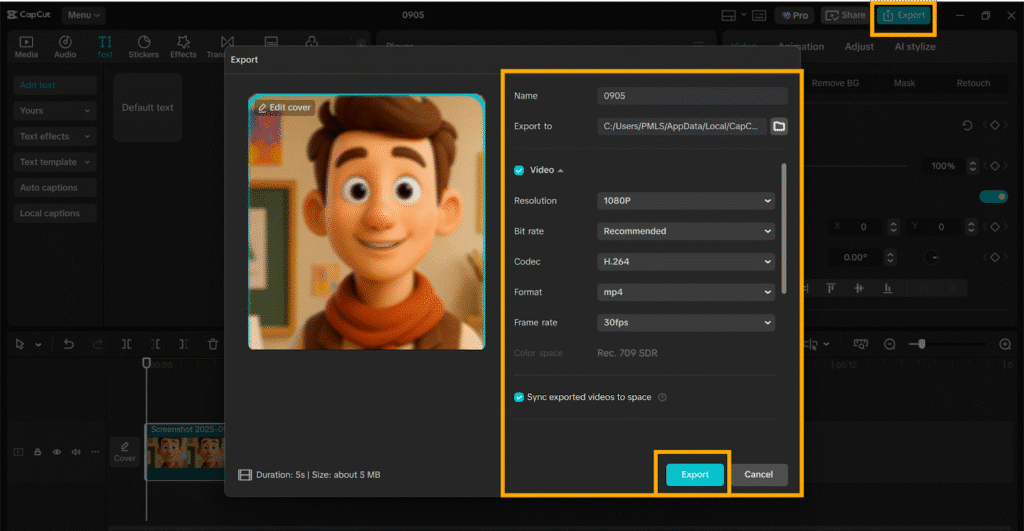
Task: Select the pointer selection tool in timeline
Action: 20,344
